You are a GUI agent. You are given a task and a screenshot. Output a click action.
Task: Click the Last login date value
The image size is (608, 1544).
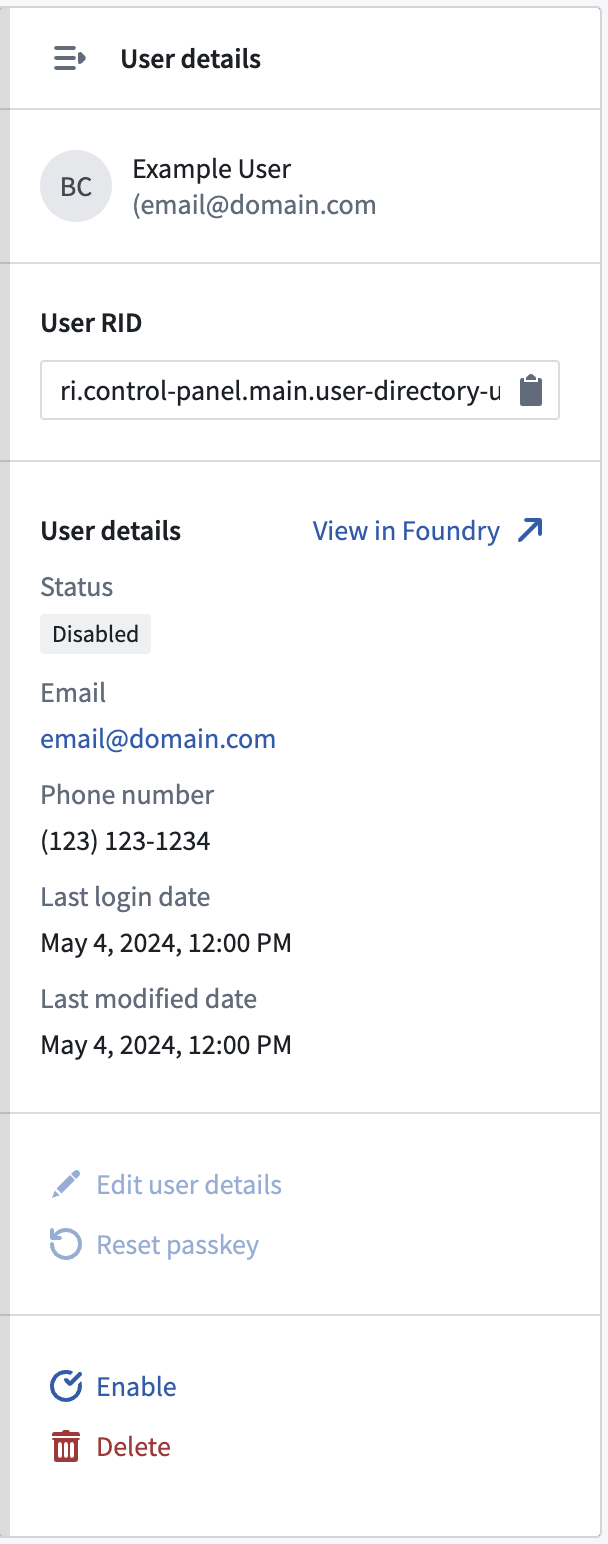166,943
